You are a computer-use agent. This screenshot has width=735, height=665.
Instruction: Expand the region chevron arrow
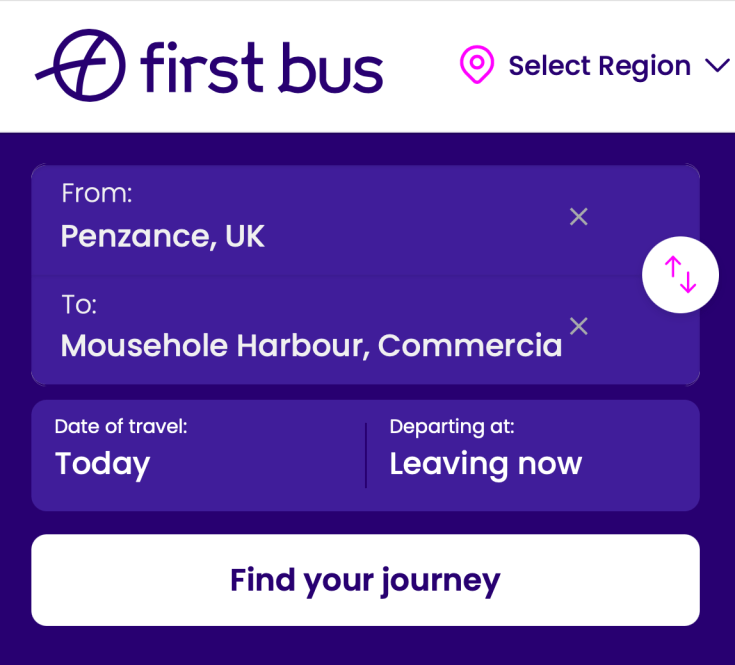pyautogui.click(x=717, y=66)
